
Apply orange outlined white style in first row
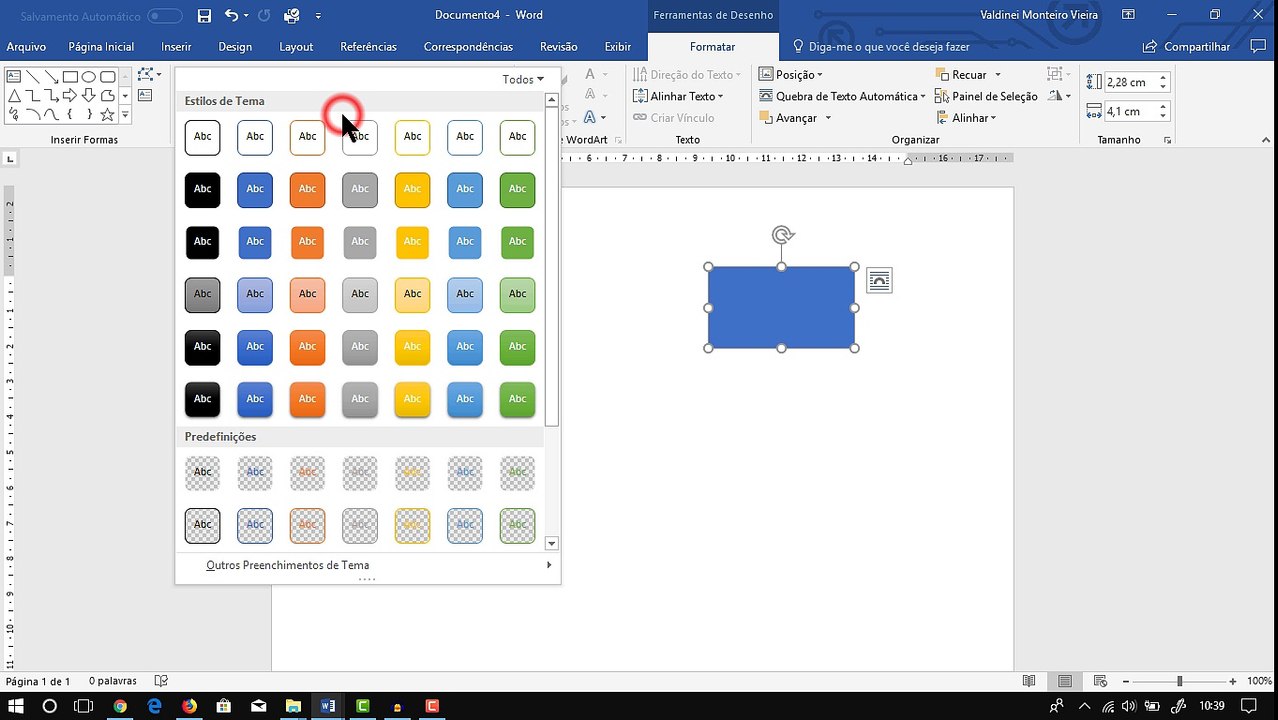coord(308,137)
